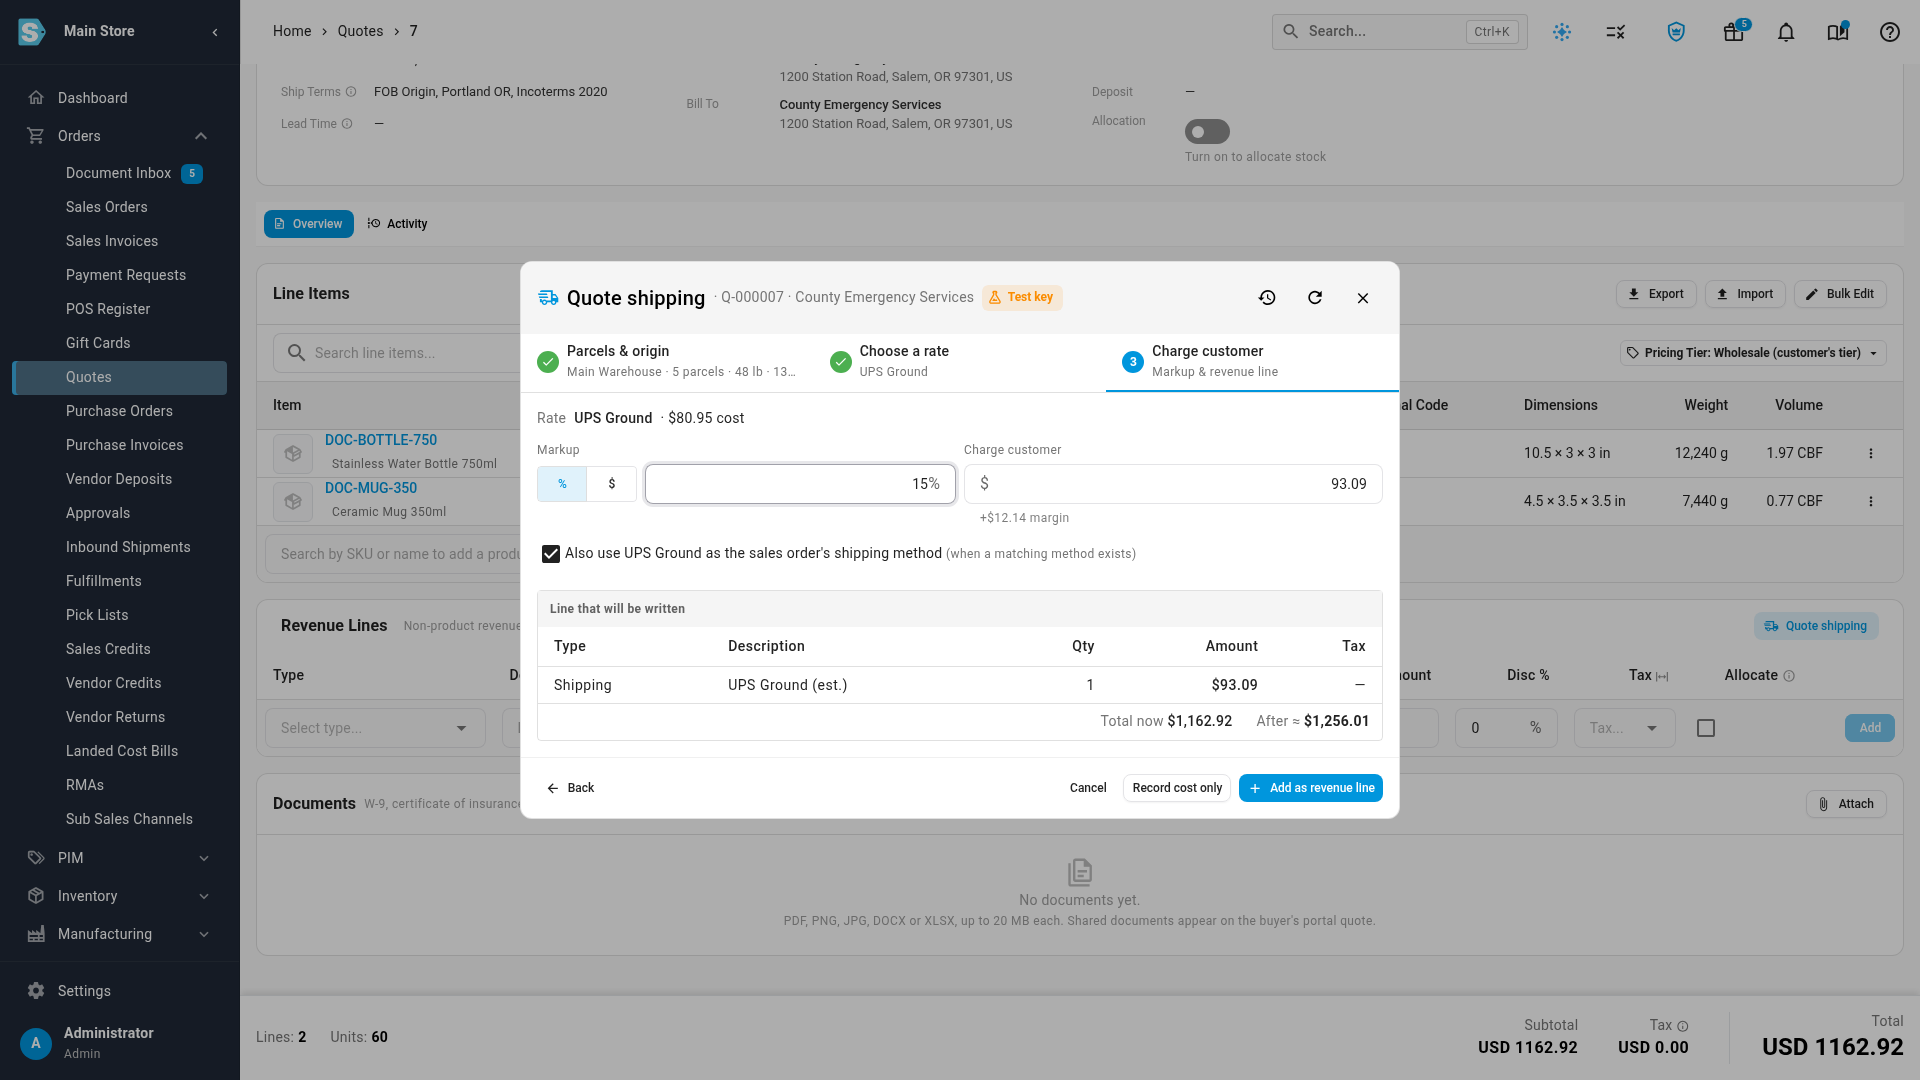Tick the Allocate checkbox in revenue lines

tap(1706, 728)
